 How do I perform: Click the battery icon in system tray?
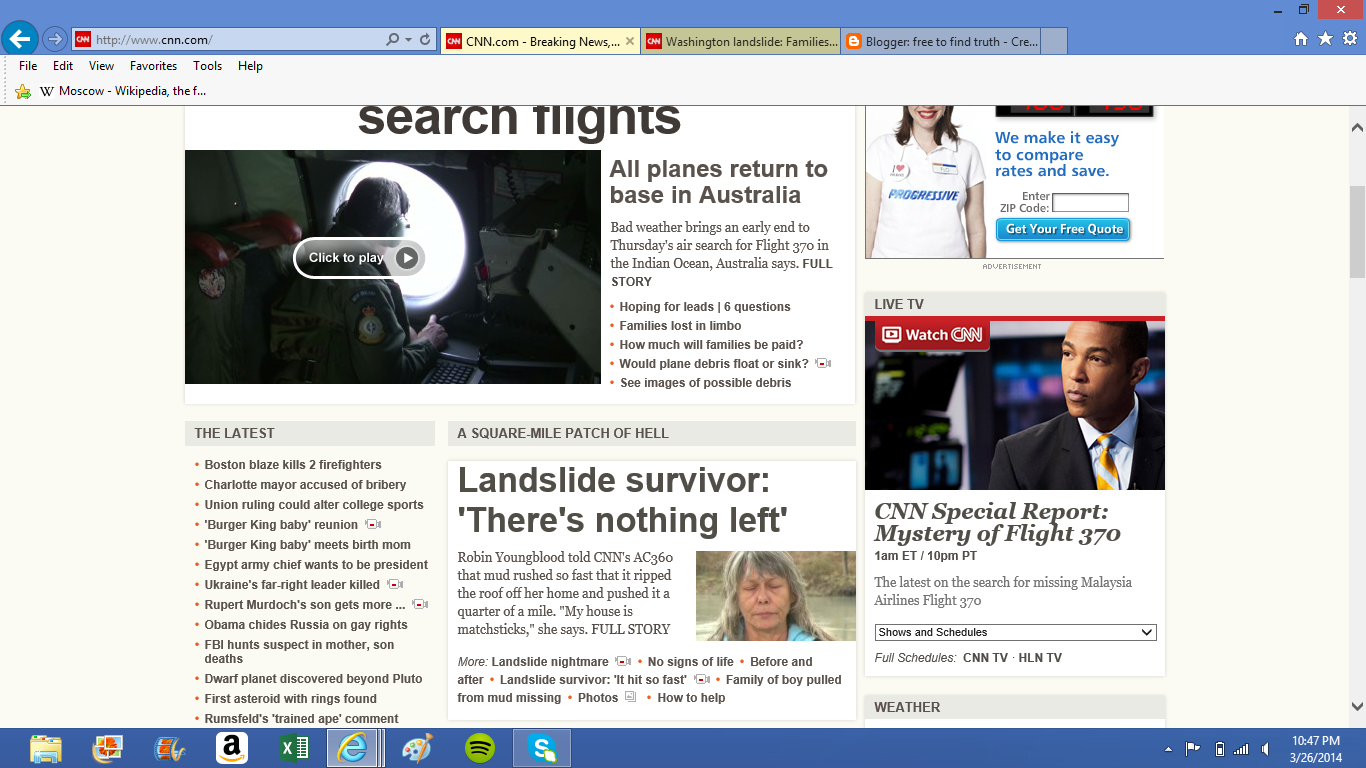[x=1219, y=749]
